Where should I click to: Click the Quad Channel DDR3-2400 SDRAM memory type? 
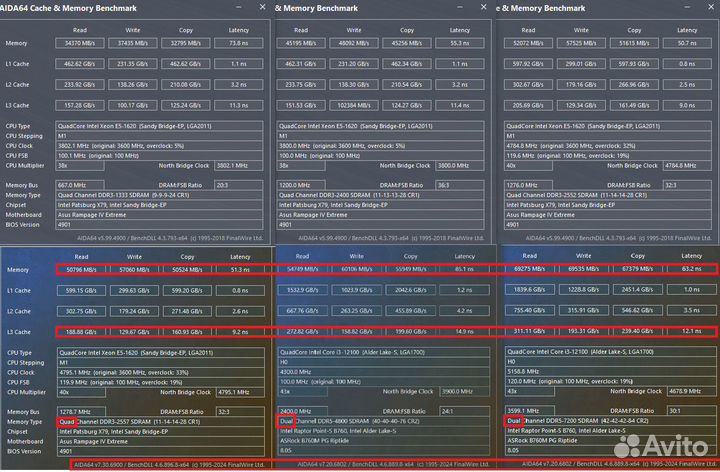pos(380,195)
